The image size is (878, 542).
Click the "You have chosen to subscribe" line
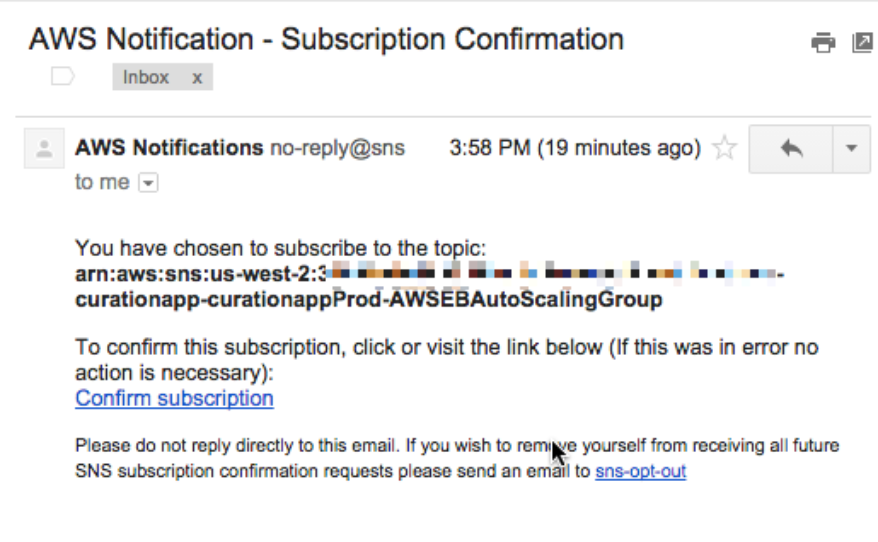click(x=280, y=248)
